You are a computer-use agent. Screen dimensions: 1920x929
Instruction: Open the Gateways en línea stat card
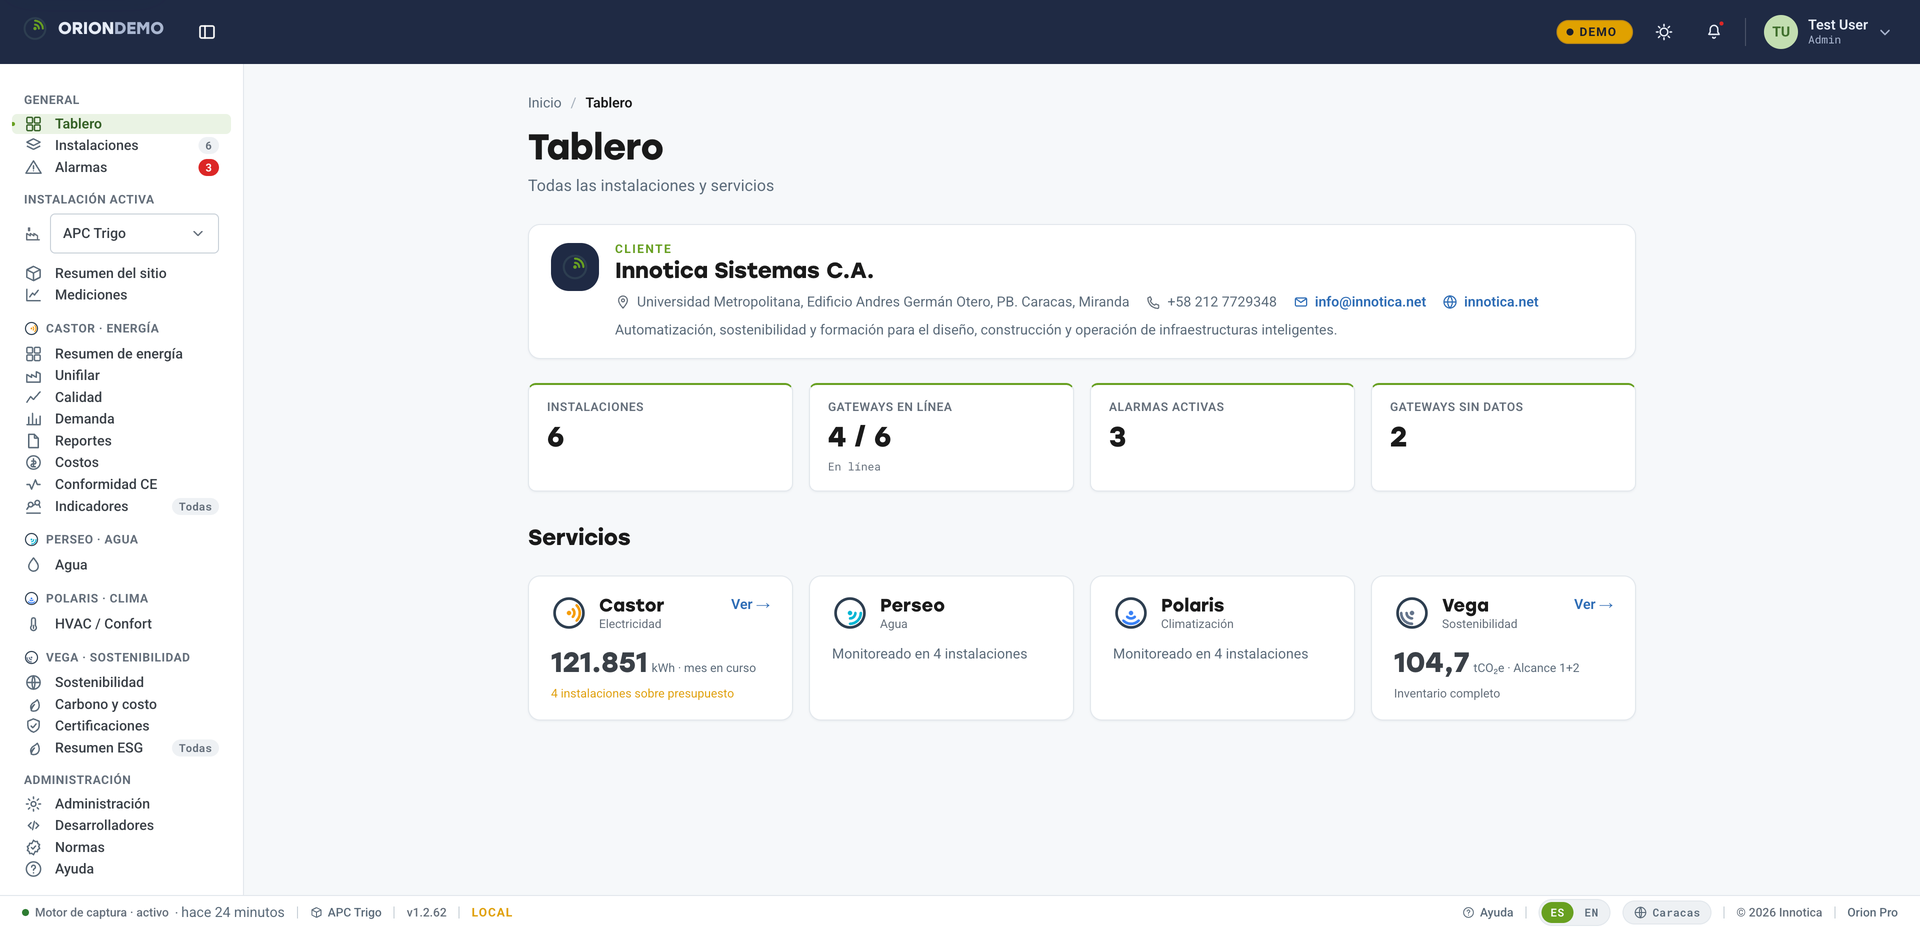click(941, 437)
